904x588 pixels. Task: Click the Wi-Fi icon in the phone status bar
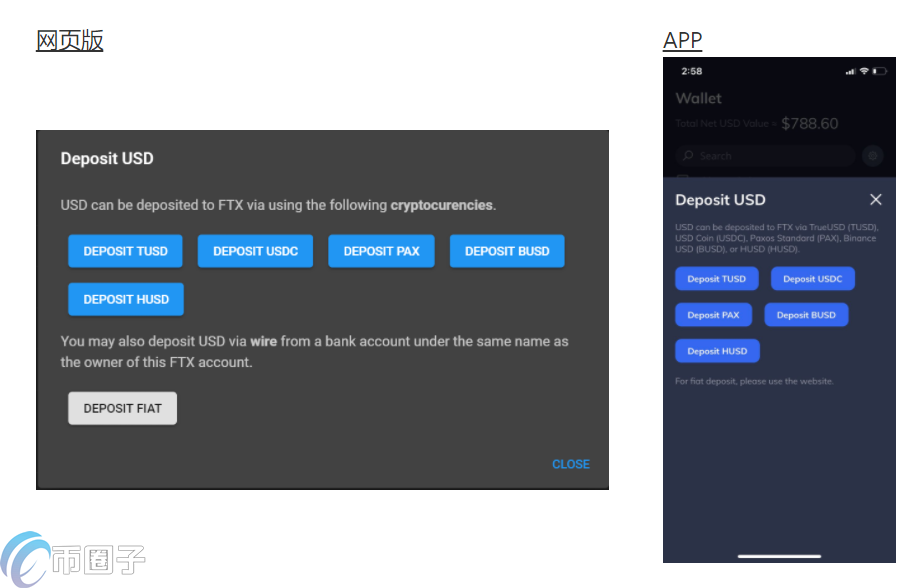coord(864,71)
